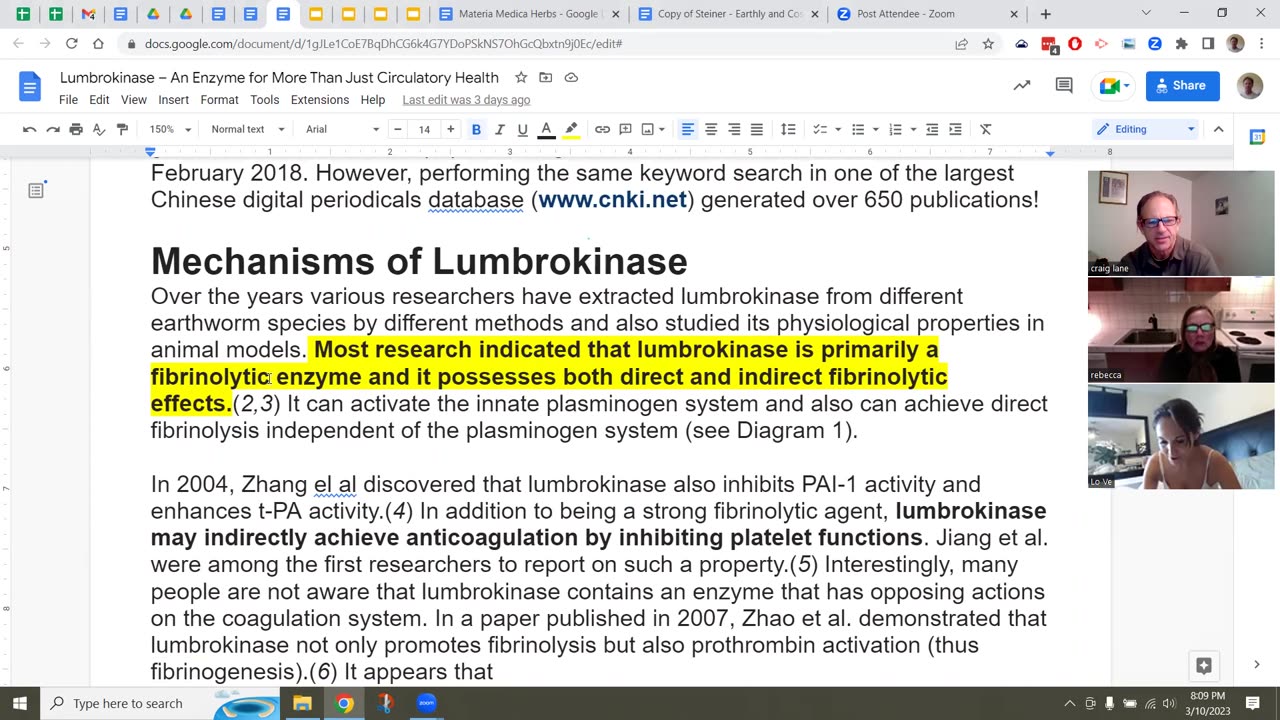The image size is (1280, 720).
Task: Open the zoom level dropdown
Action: pyautogui.click(x=169, y=129)
